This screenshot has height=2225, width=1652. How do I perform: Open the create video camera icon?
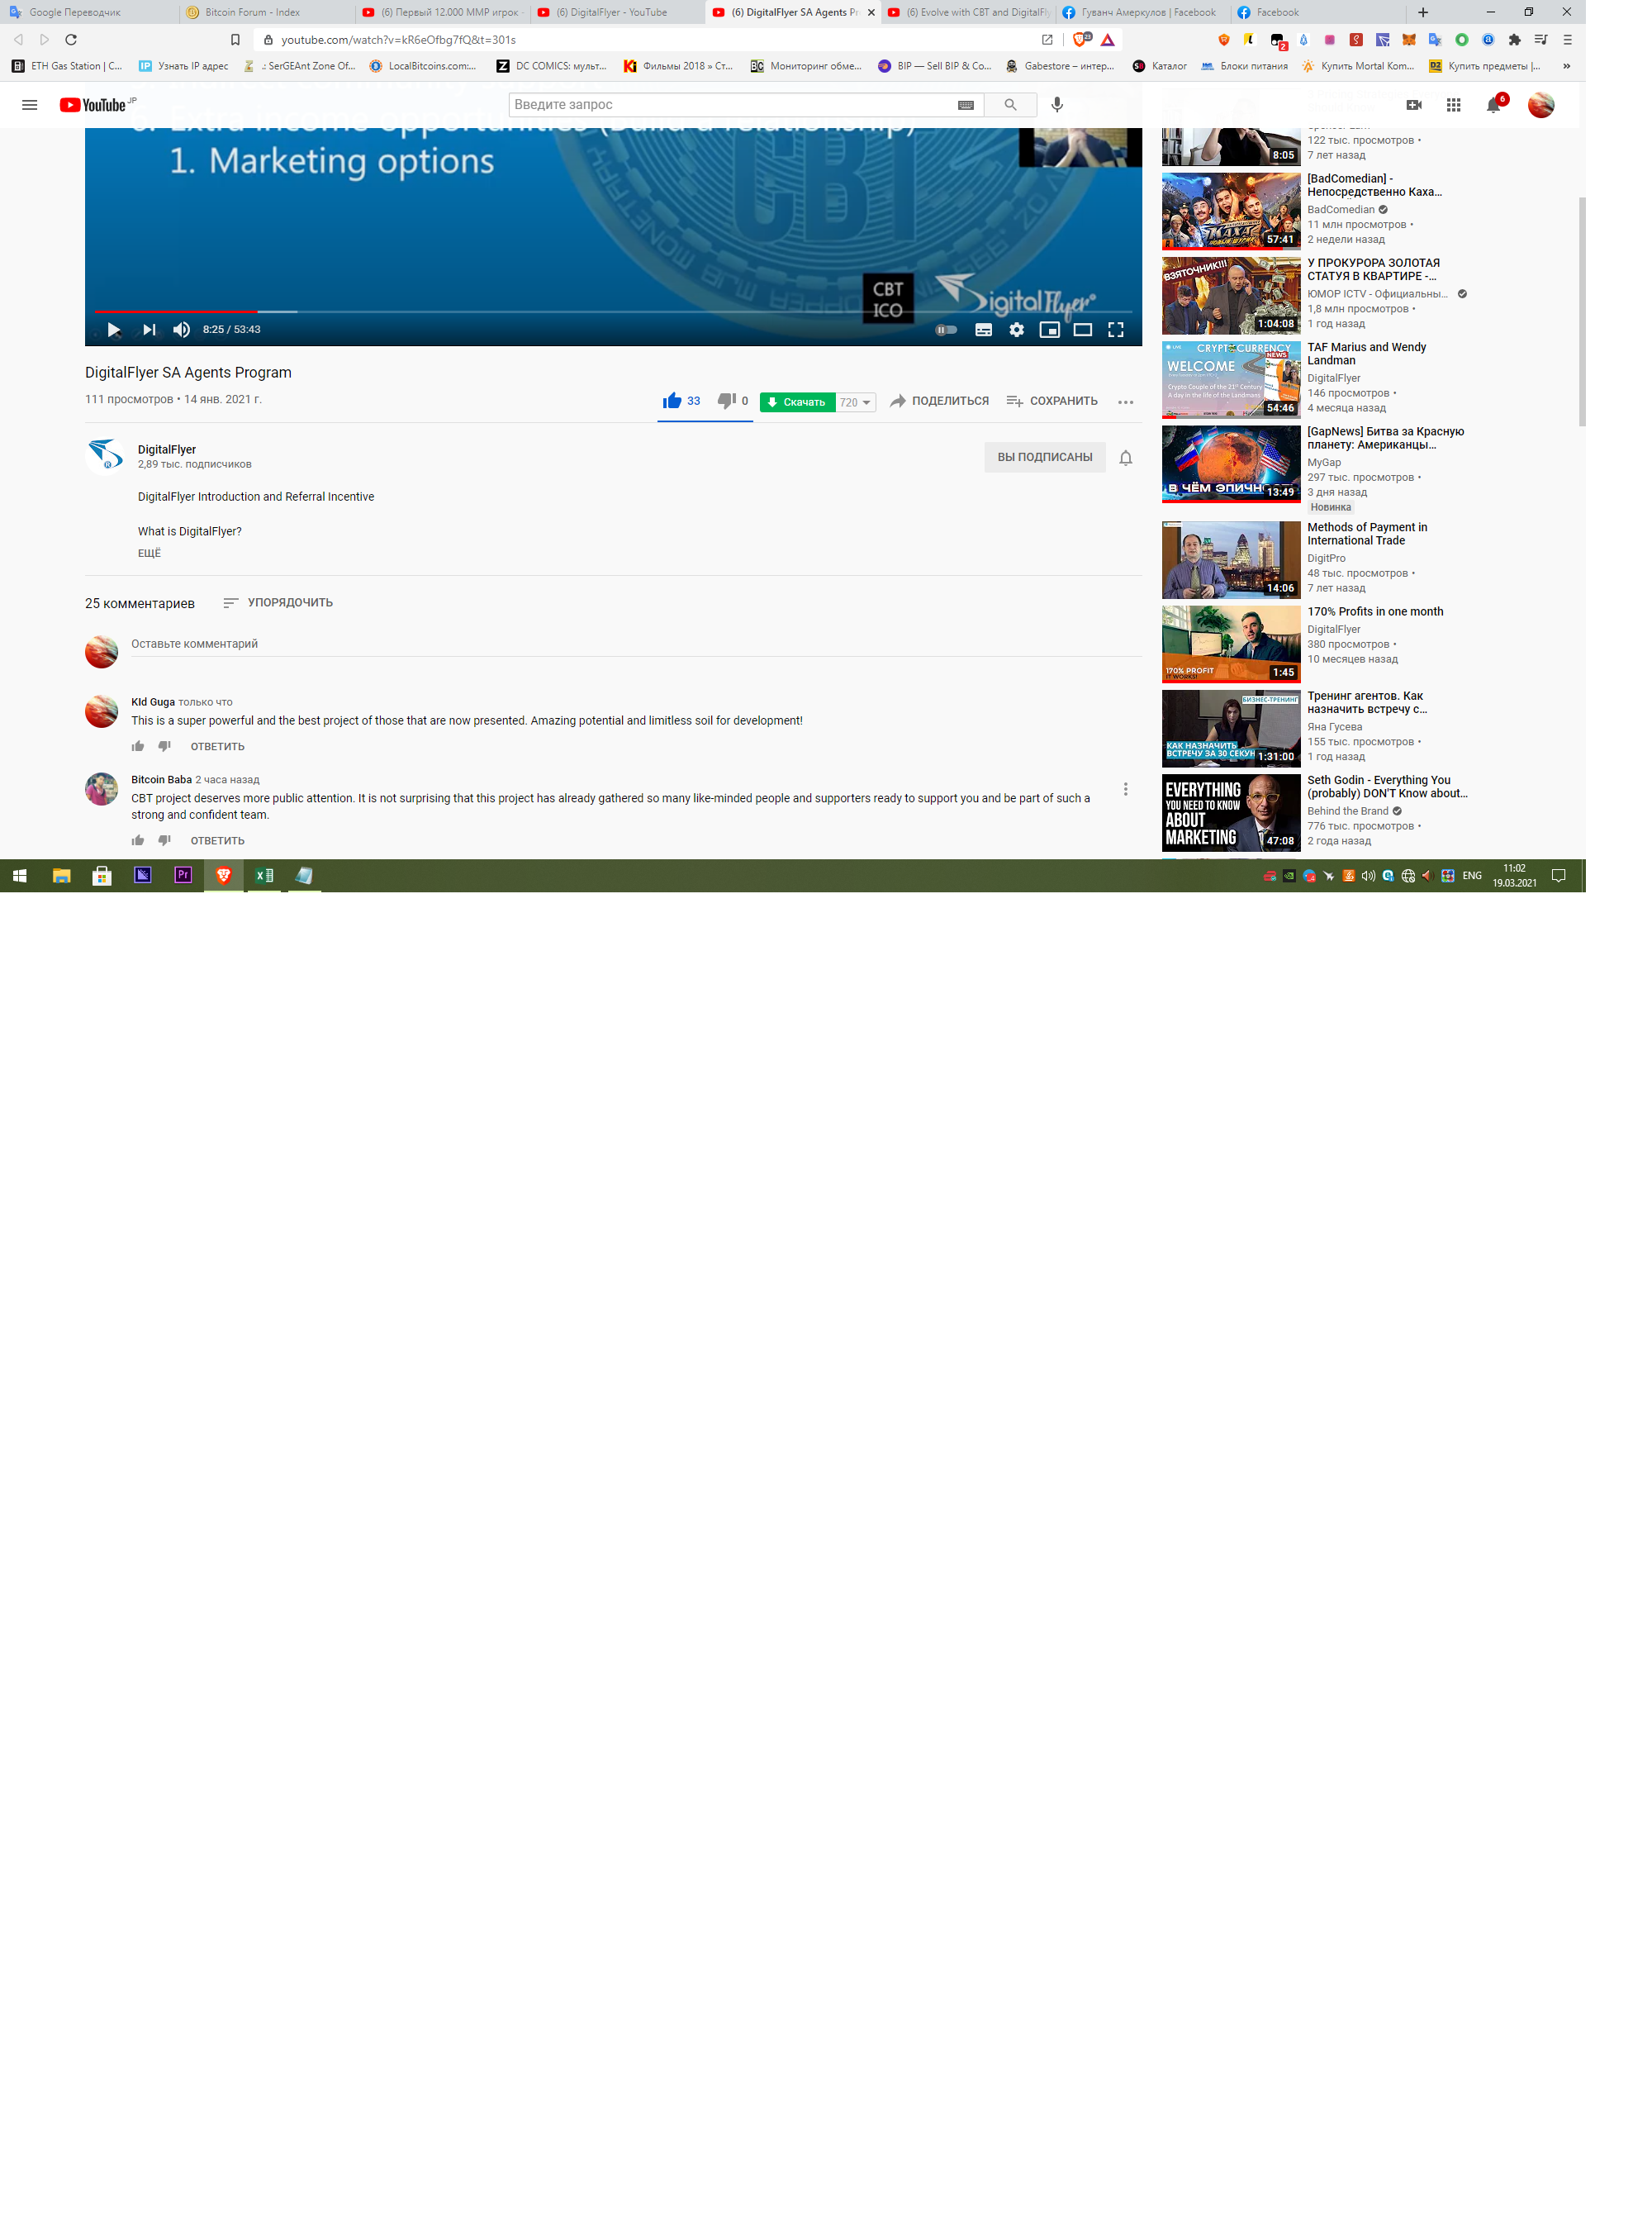coord(1414,105)
